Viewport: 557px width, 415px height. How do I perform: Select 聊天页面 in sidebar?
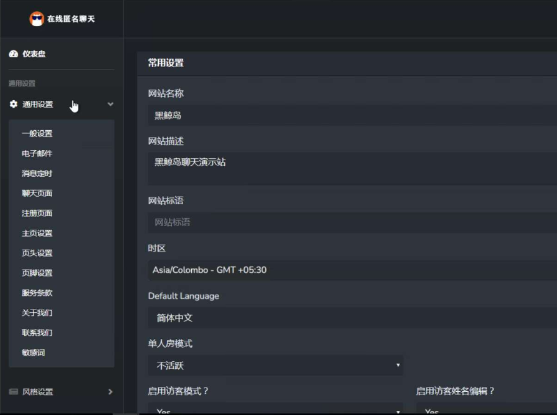[37, 193]
